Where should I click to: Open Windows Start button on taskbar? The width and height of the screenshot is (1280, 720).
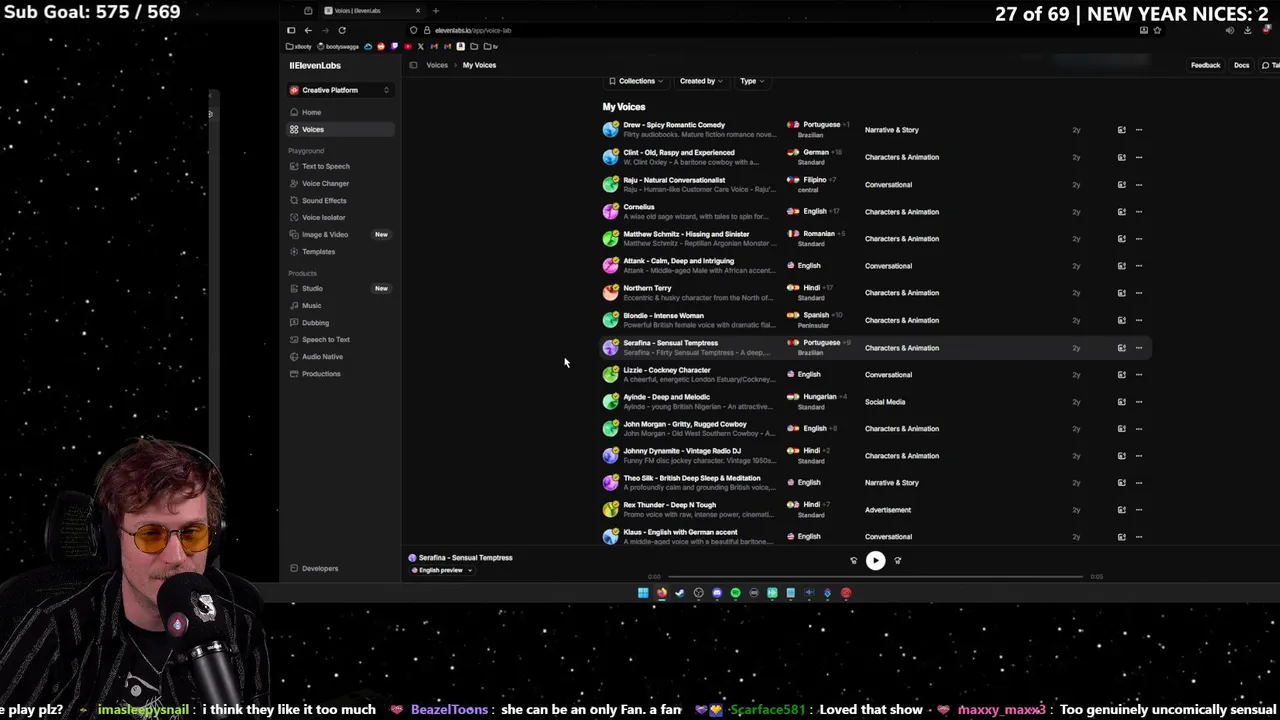pyautogui.click(x=643, y=593)
